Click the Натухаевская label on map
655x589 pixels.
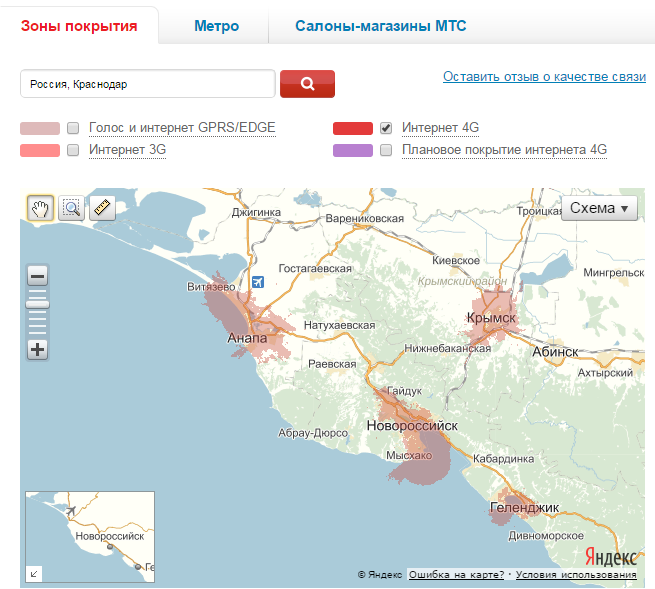click(x=340, y=325)
